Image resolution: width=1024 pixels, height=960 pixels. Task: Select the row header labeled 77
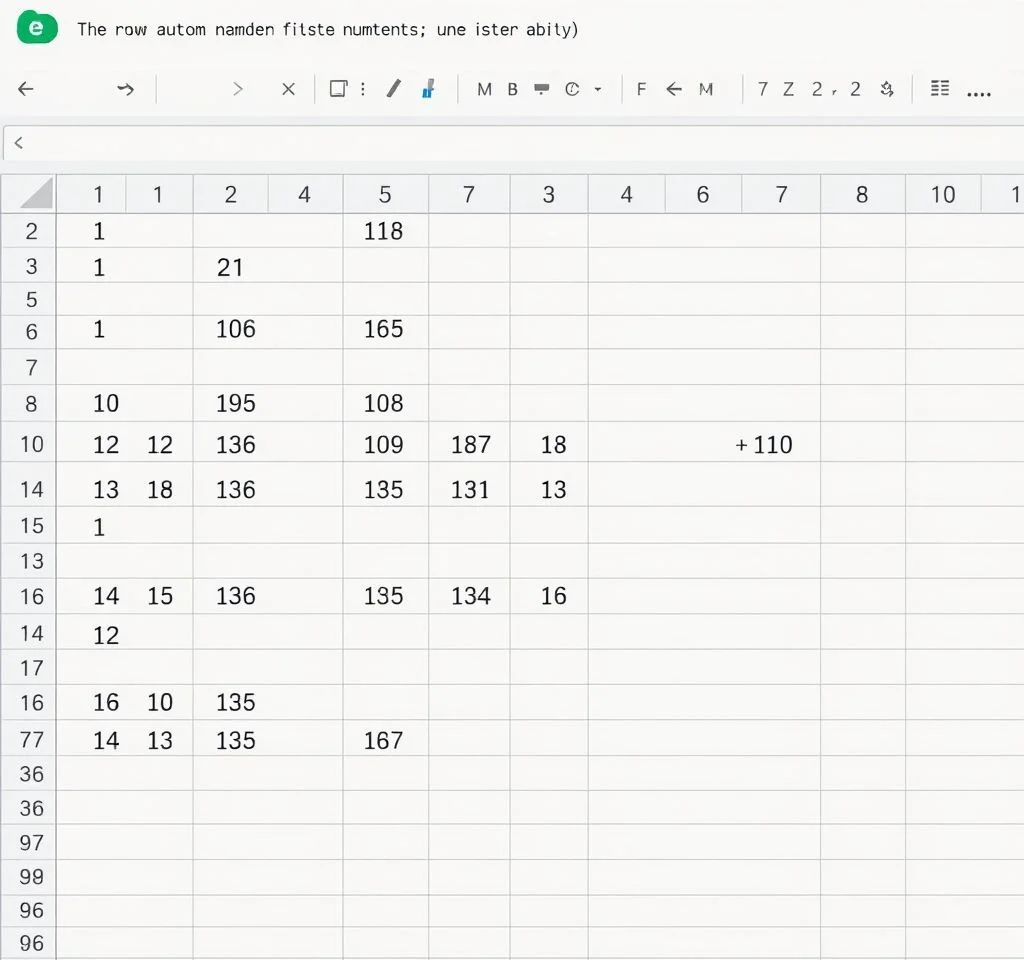coord(31,740)
